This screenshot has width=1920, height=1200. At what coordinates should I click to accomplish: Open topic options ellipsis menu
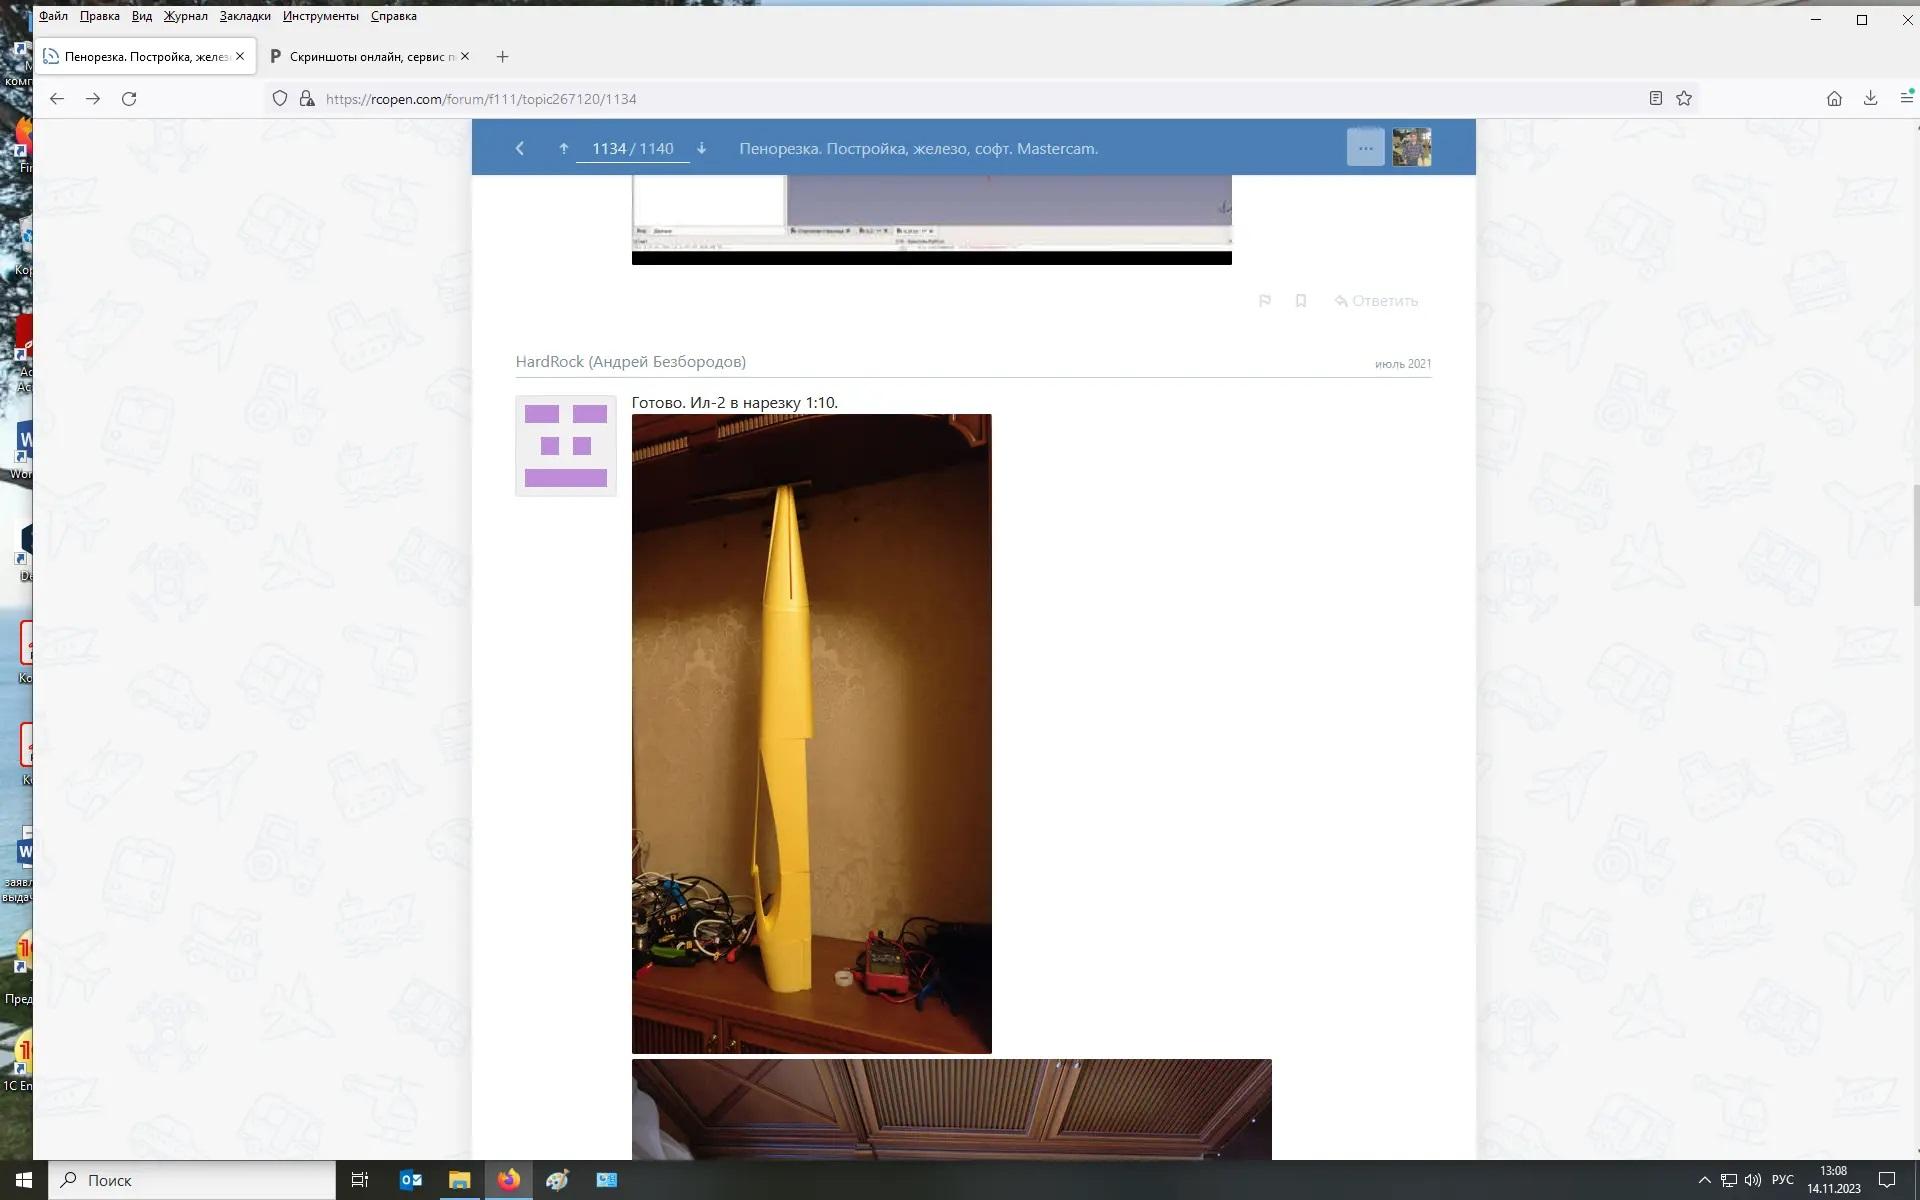coord(1365,148)
